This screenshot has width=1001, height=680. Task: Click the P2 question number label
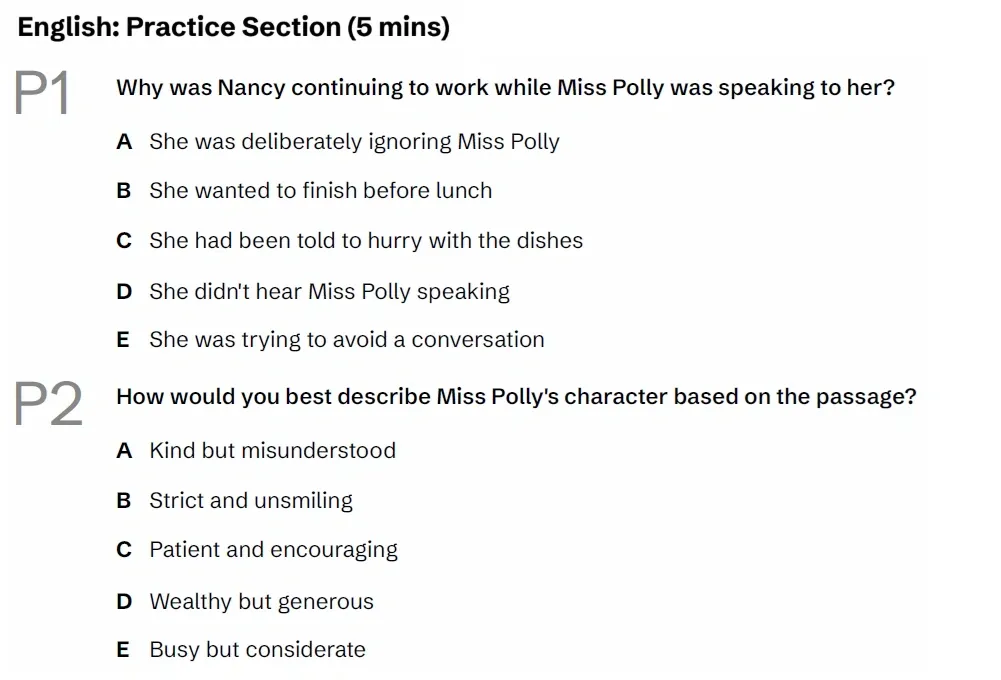(x=49, y=403)
